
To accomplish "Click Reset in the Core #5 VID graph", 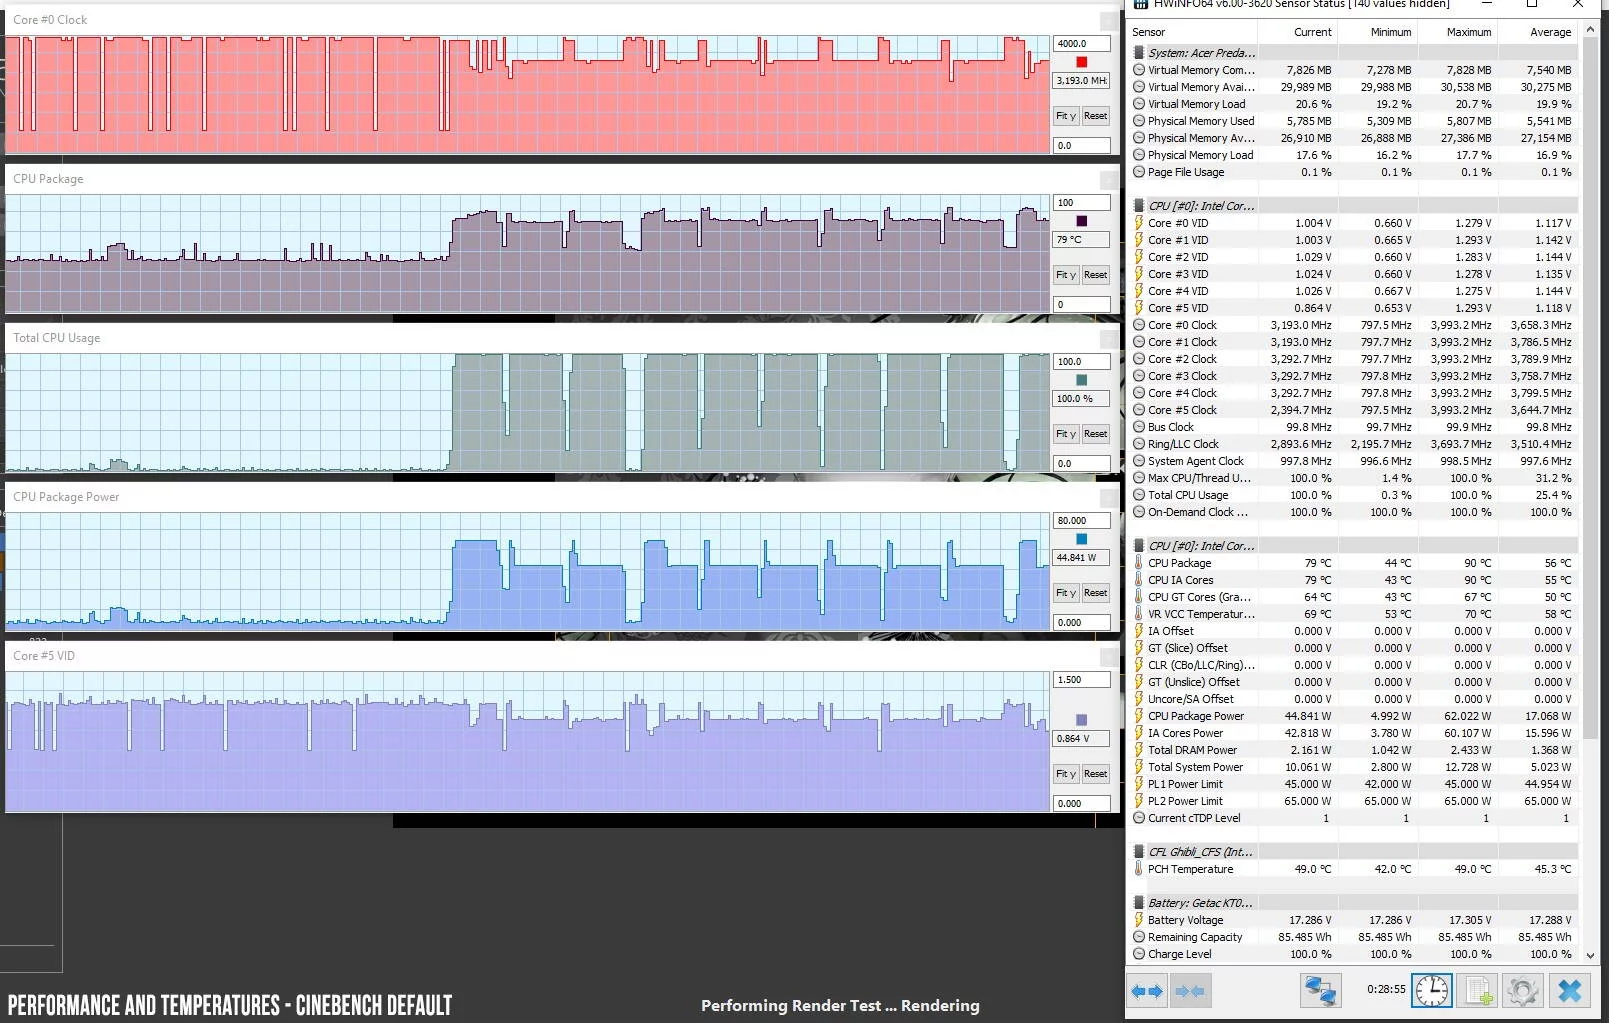I will [x=1096, y=774].
